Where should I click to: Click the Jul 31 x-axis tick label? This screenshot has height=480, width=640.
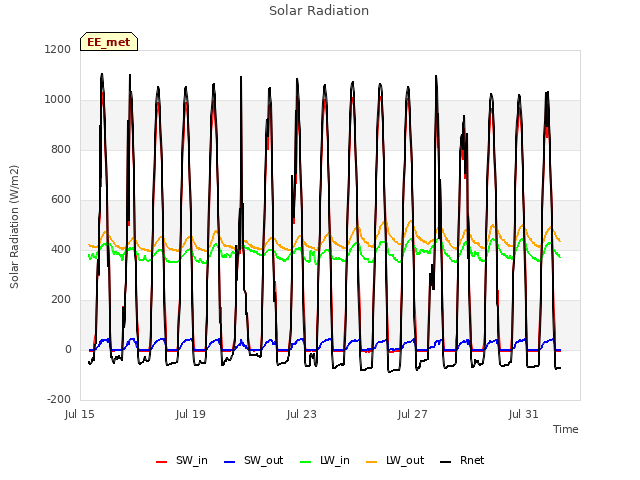point(524,414)
